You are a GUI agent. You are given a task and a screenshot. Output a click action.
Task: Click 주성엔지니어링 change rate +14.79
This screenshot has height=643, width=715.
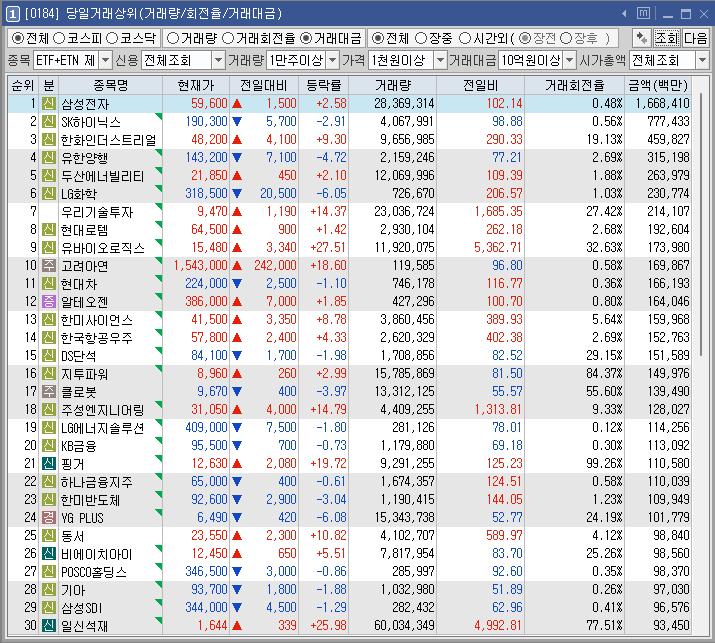[328, 410]
